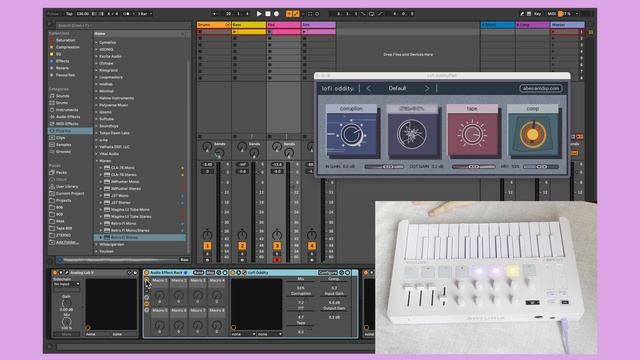640x360 pixels.
Task: Open the User Library place
Action: tap(67, 186)
